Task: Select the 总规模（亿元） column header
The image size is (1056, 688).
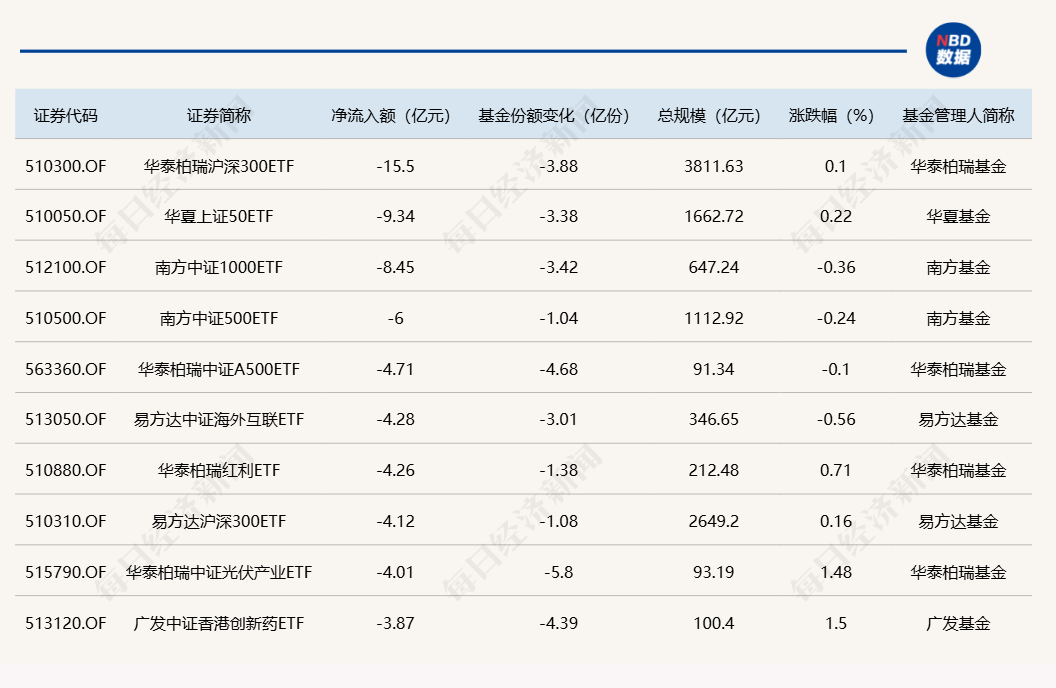Action: [709, 116]
